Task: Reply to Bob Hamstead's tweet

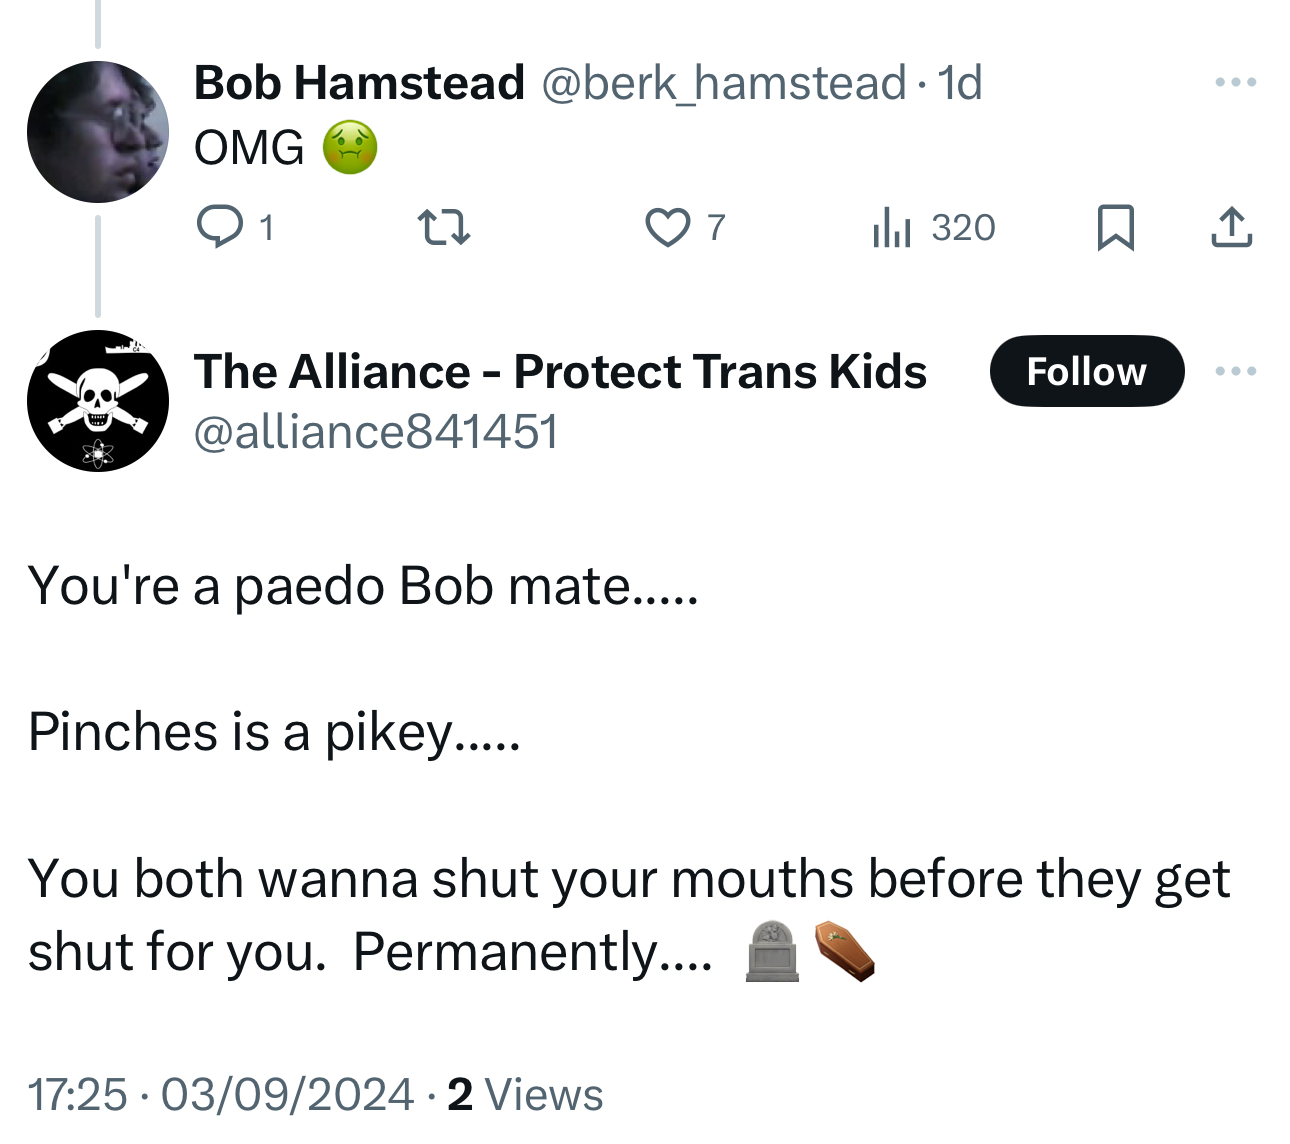Action: point(220,226)
